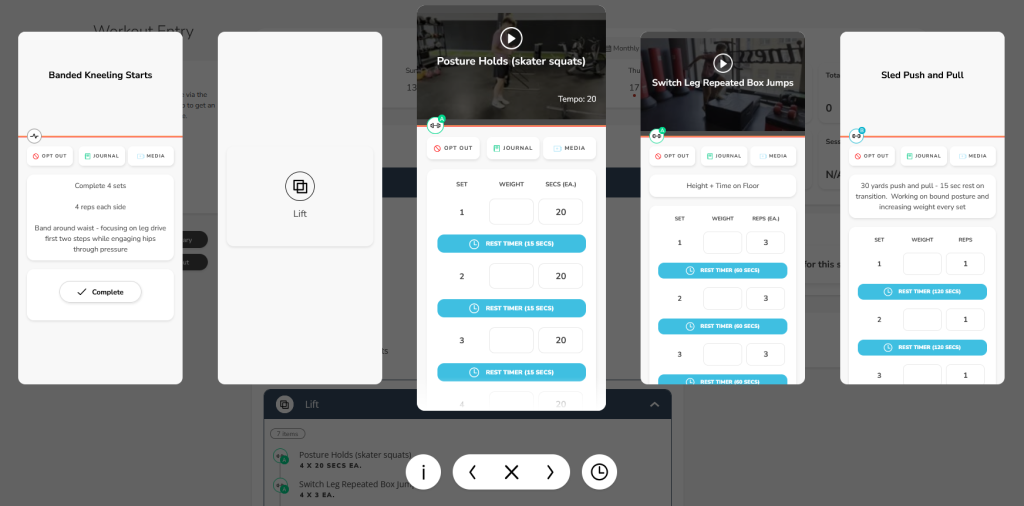Go to next exercise card with right chevron
This screenshot has width=1024, height=506.
550,472
